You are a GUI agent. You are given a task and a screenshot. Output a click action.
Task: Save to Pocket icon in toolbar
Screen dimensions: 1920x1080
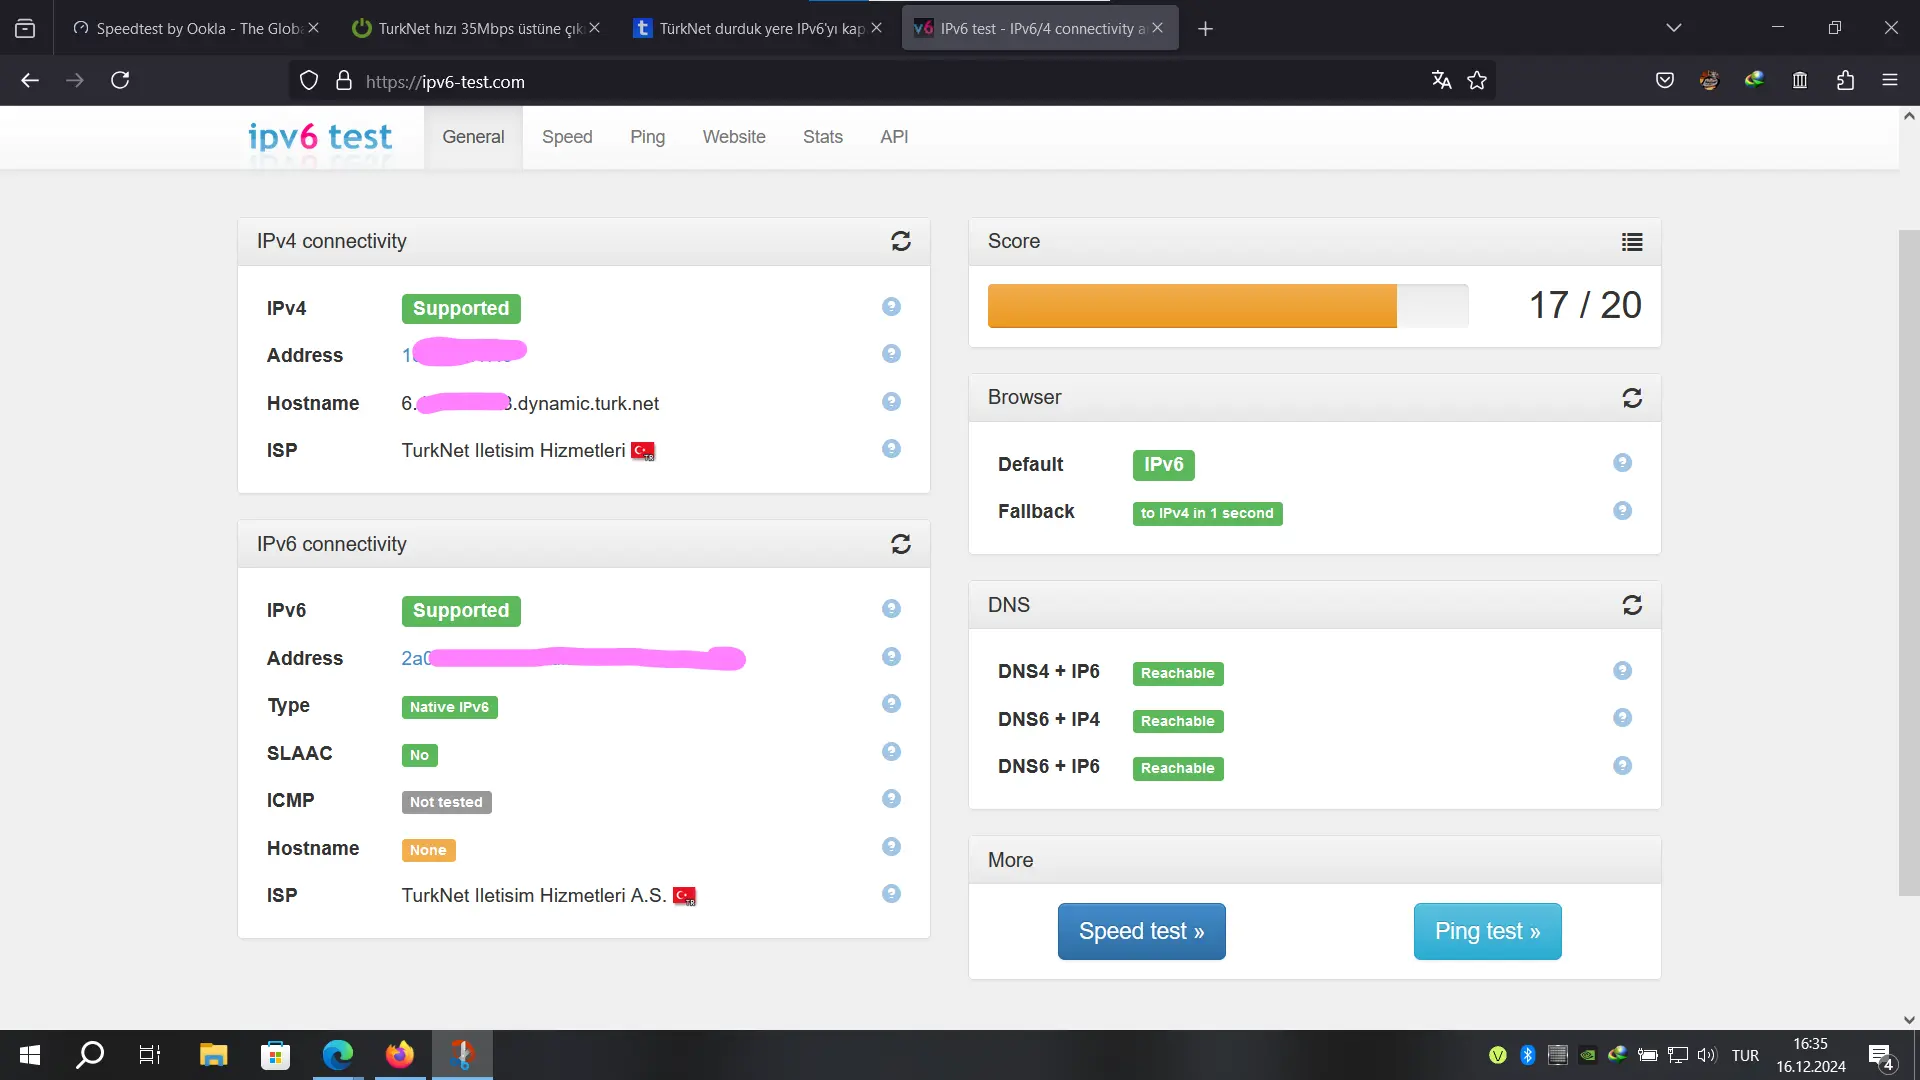click(x=1664, y=80)
